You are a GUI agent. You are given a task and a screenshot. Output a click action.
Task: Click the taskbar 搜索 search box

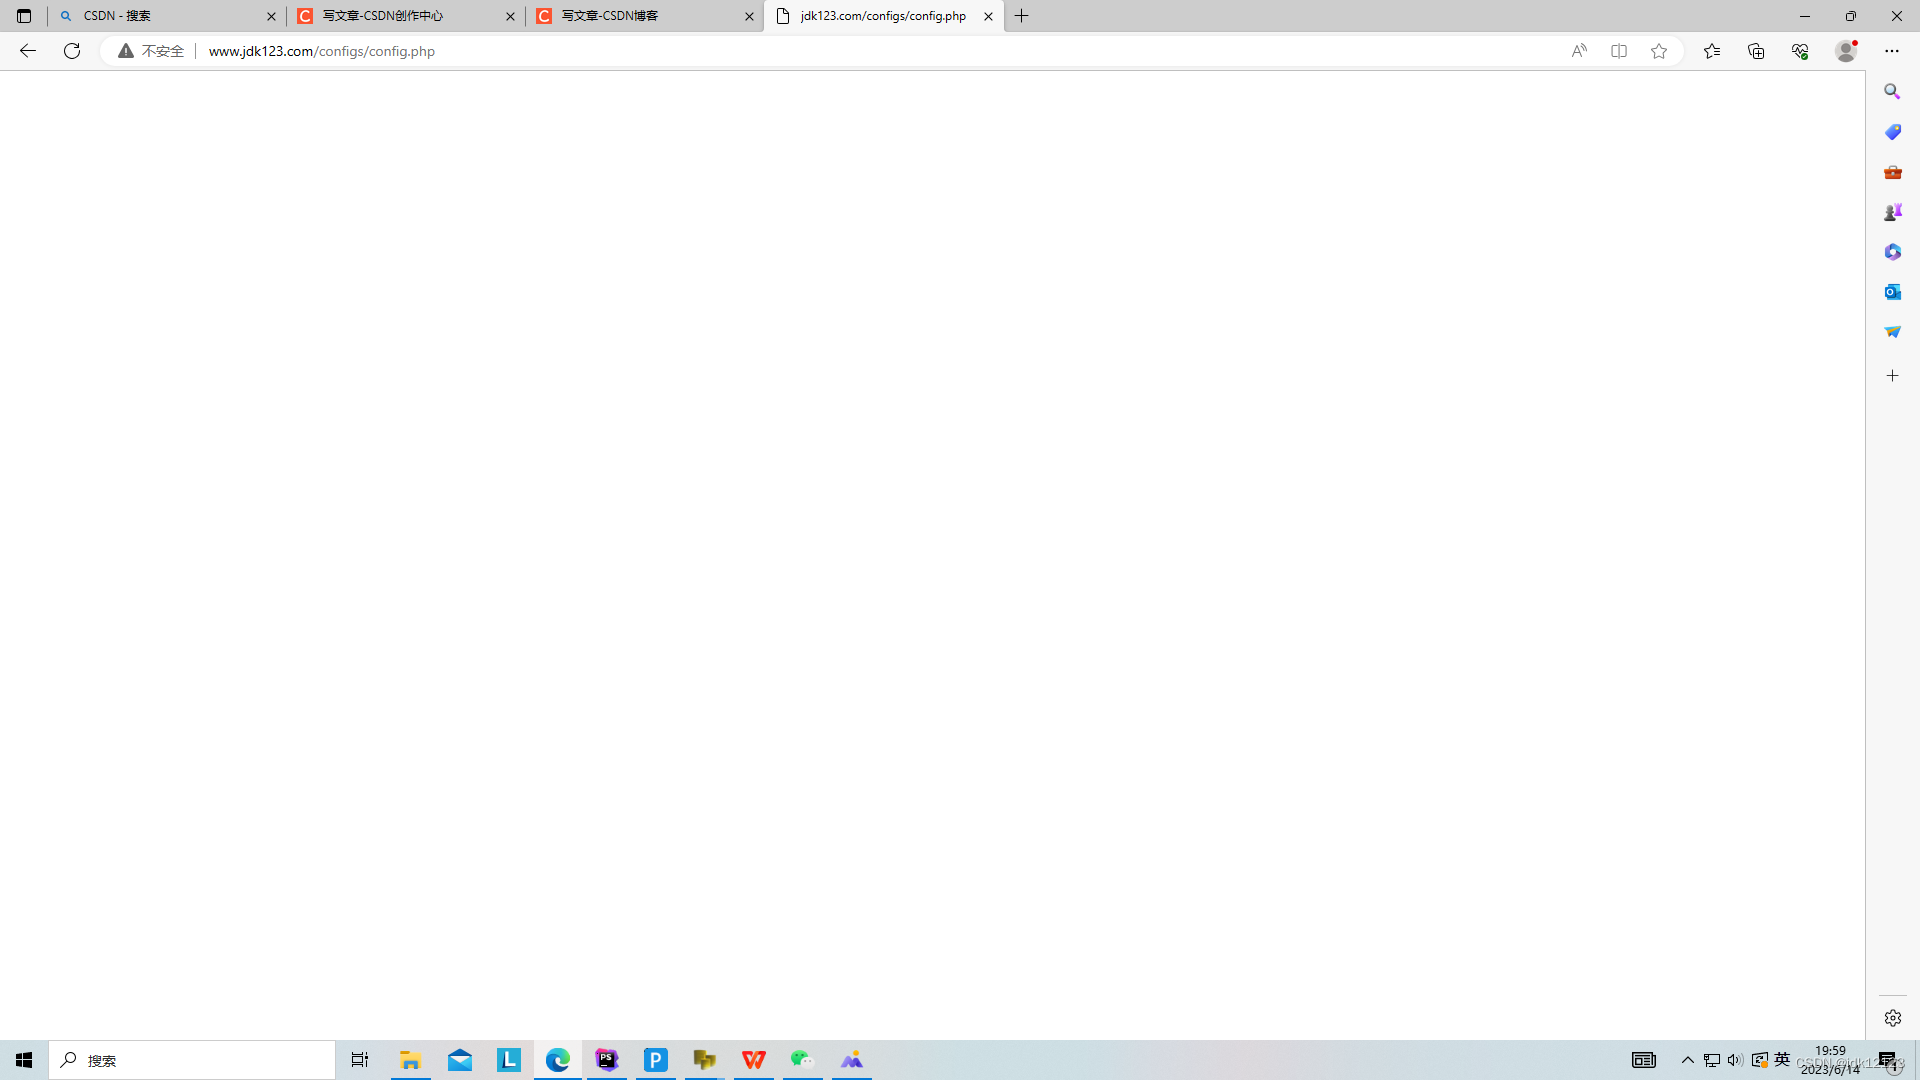pyautogui.click(x=192, y=1060)
